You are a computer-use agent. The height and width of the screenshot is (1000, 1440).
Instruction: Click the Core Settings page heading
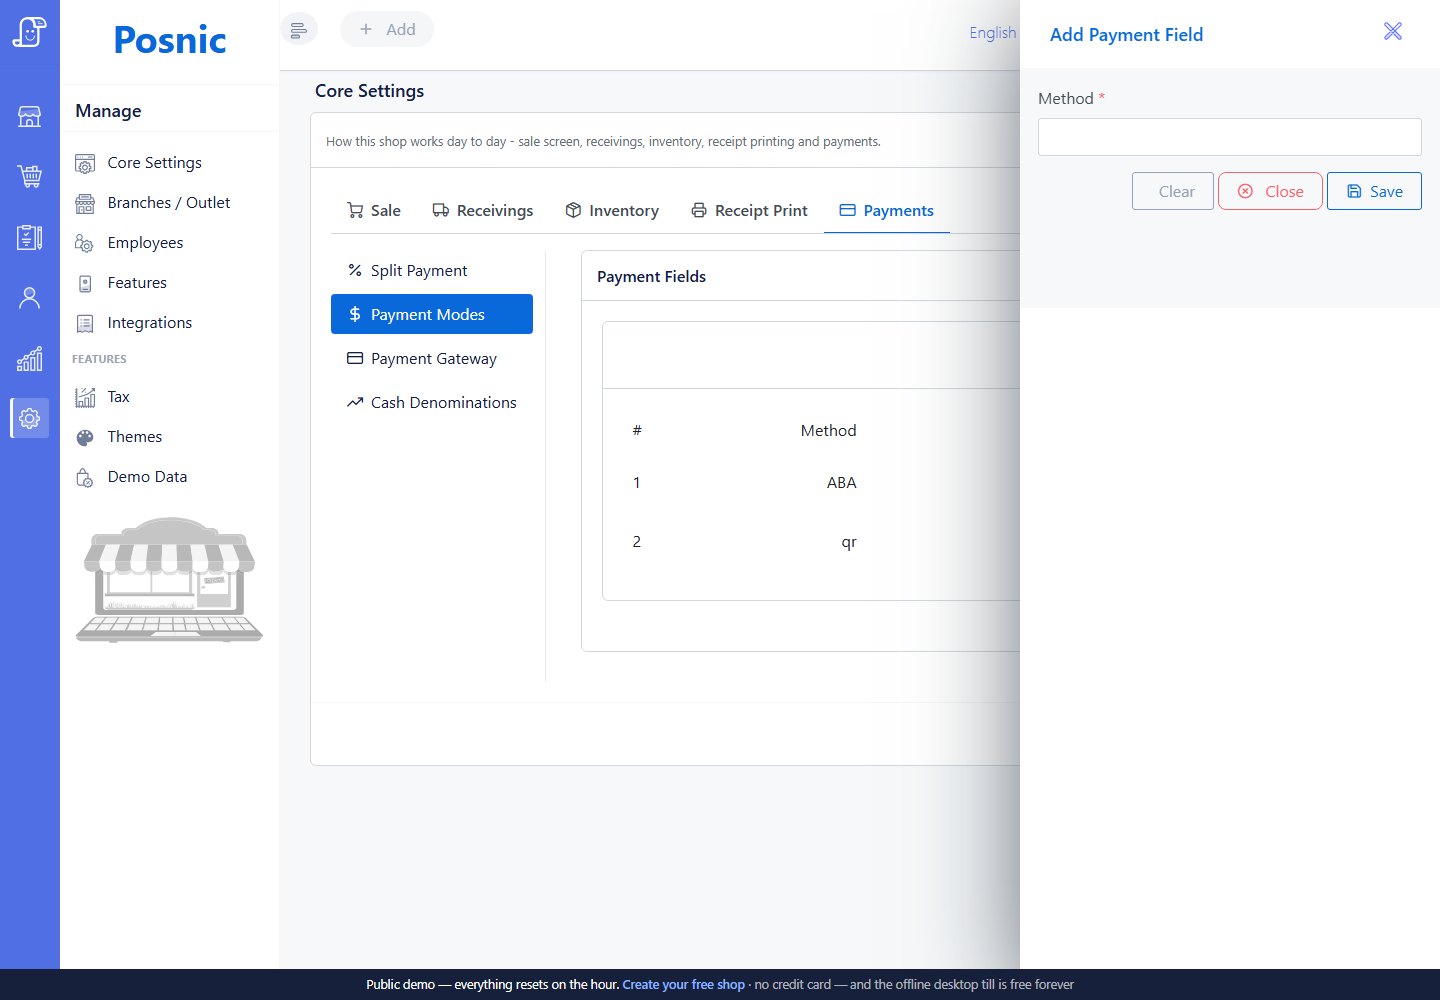pos(369,91)
